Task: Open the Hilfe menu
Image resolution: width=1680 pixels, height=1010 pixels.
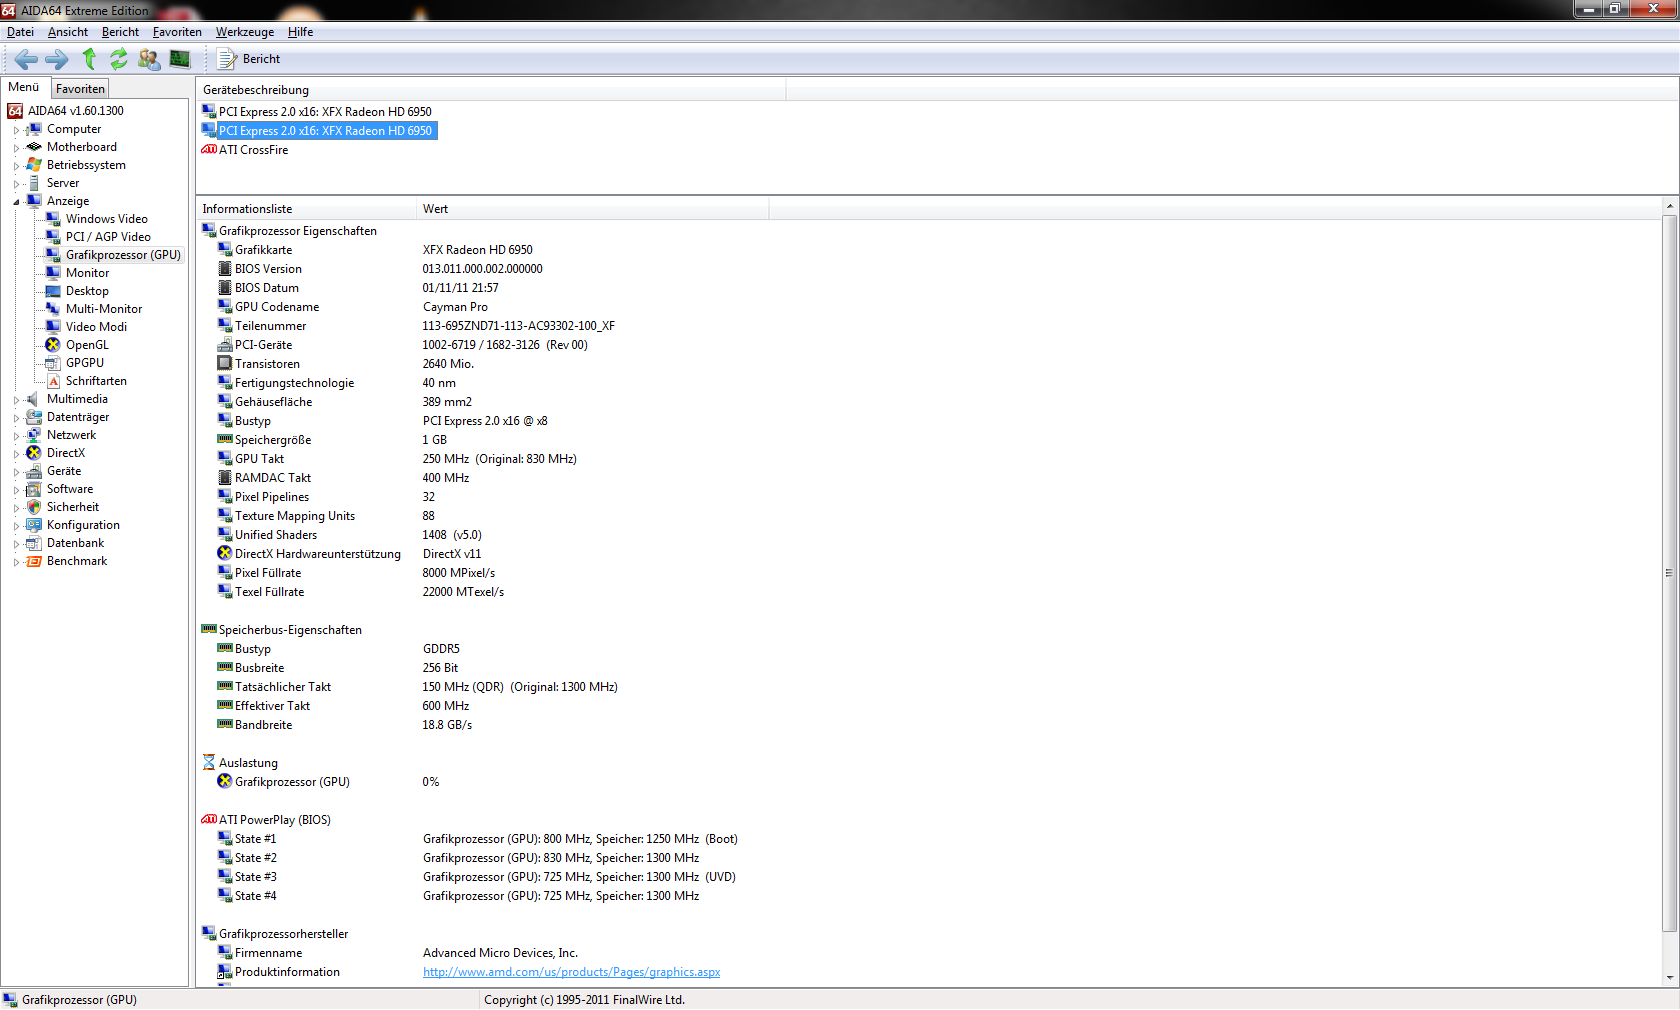Action: pos(300,32)
